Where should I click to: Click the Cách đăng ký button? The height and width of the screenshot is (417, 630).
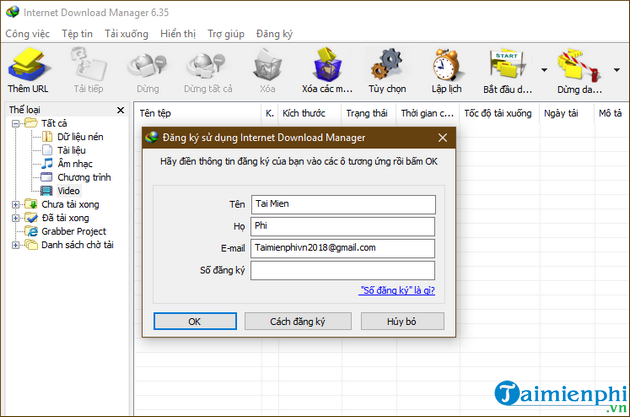[298, 321]
